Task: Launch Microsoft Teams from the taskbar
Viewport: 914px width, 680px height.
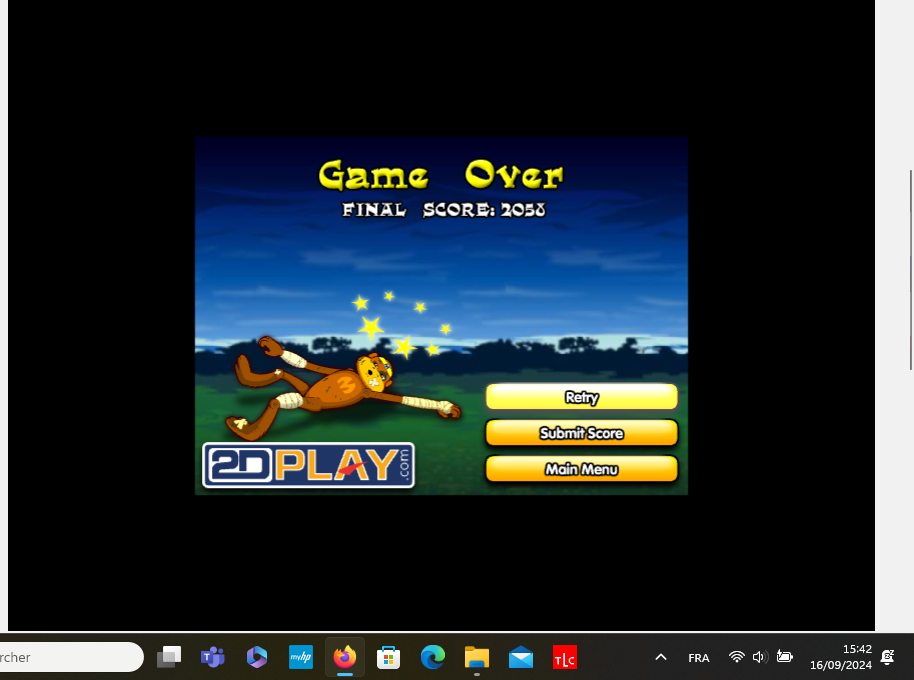Action: tap(212, 657)
